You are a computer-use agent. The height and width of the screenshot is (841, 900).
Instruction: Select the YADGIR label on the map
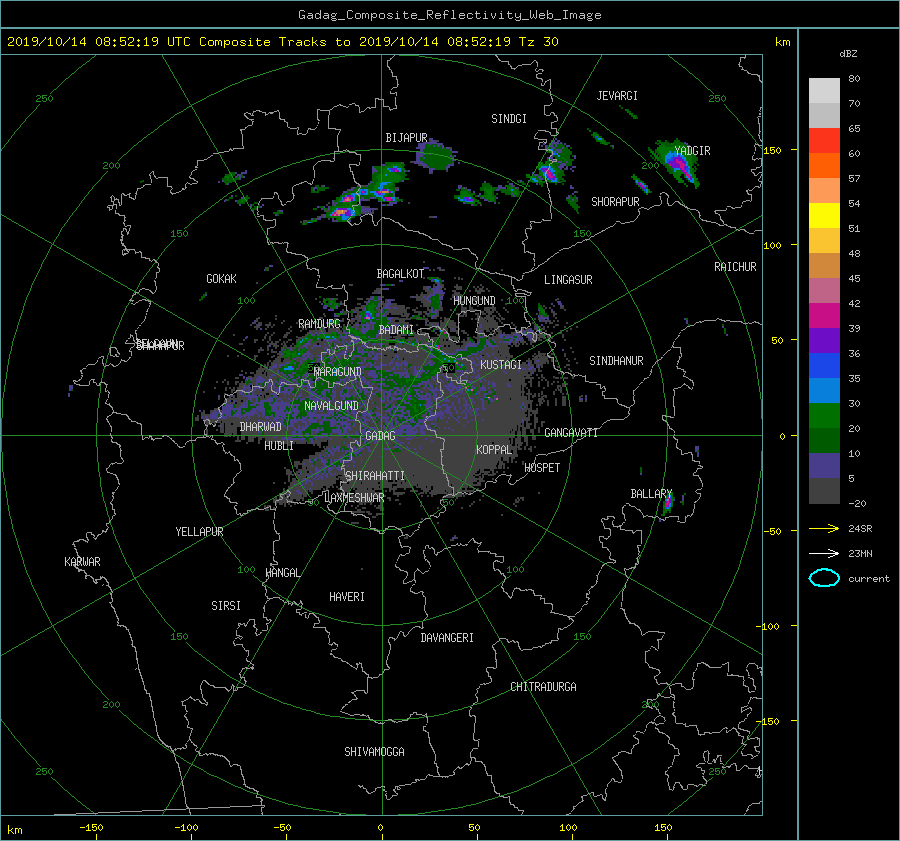pos(692,151)
